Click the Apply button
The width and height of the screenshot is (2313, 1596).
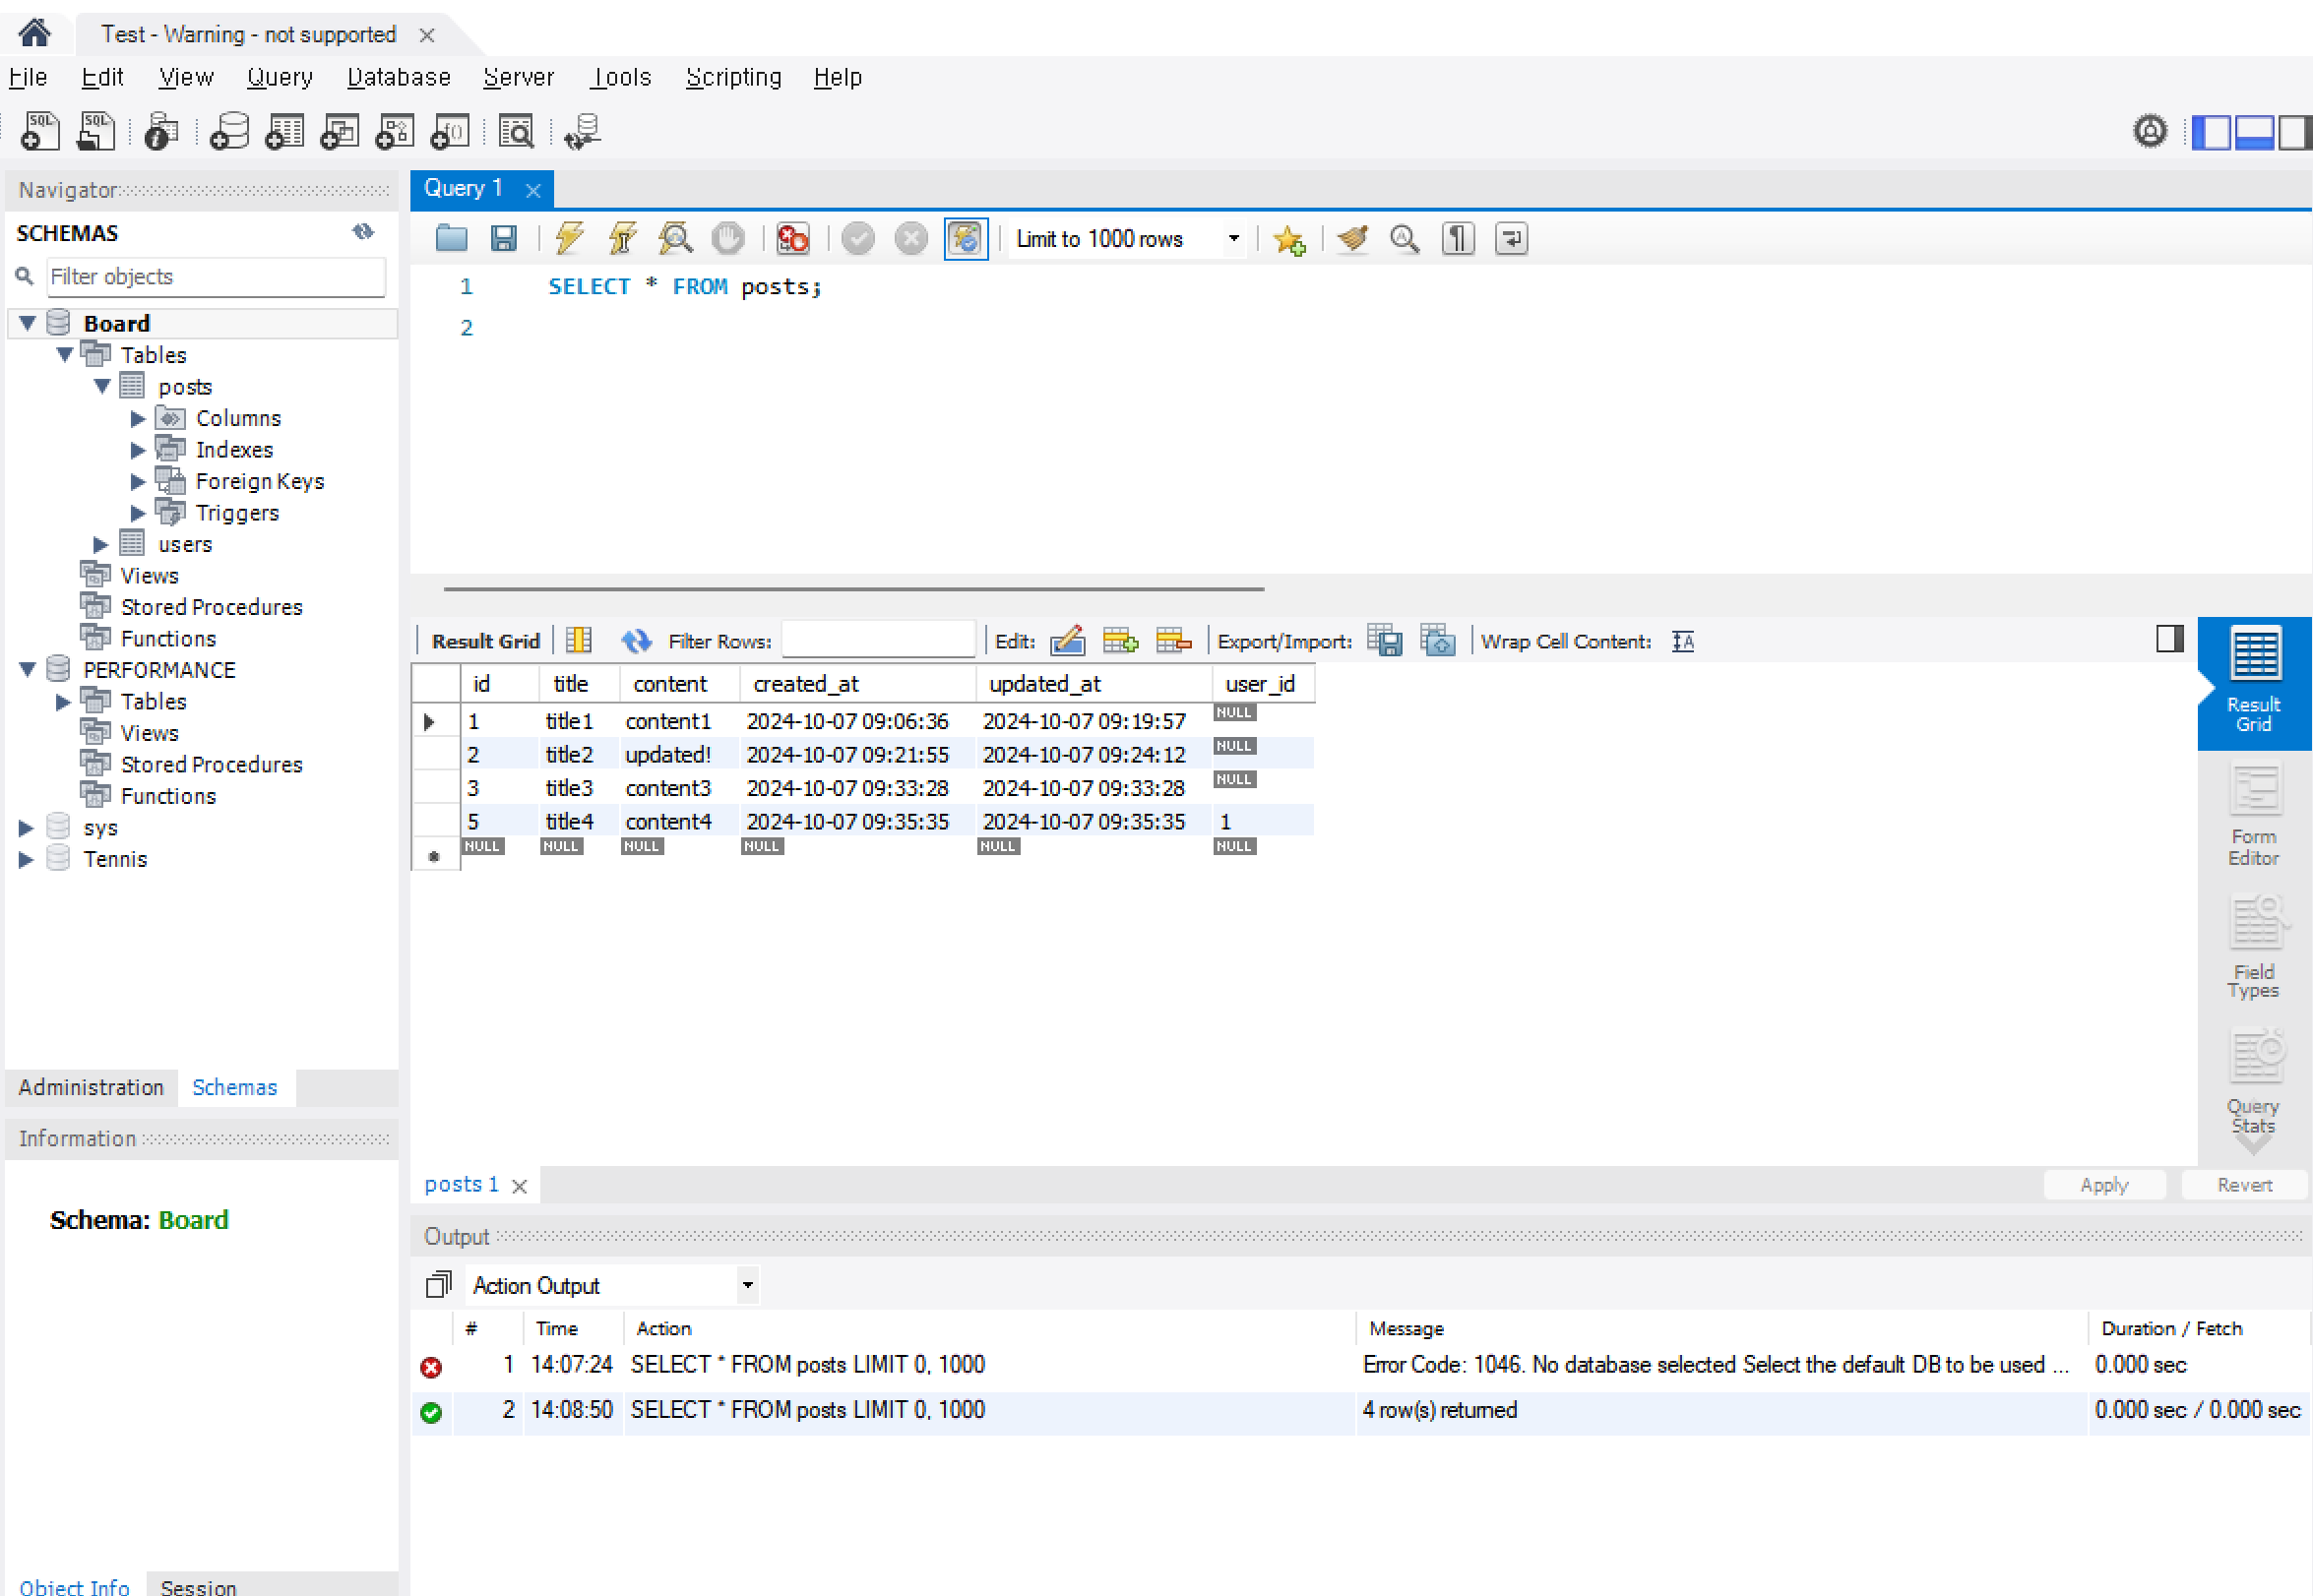pos(2103,1185)
